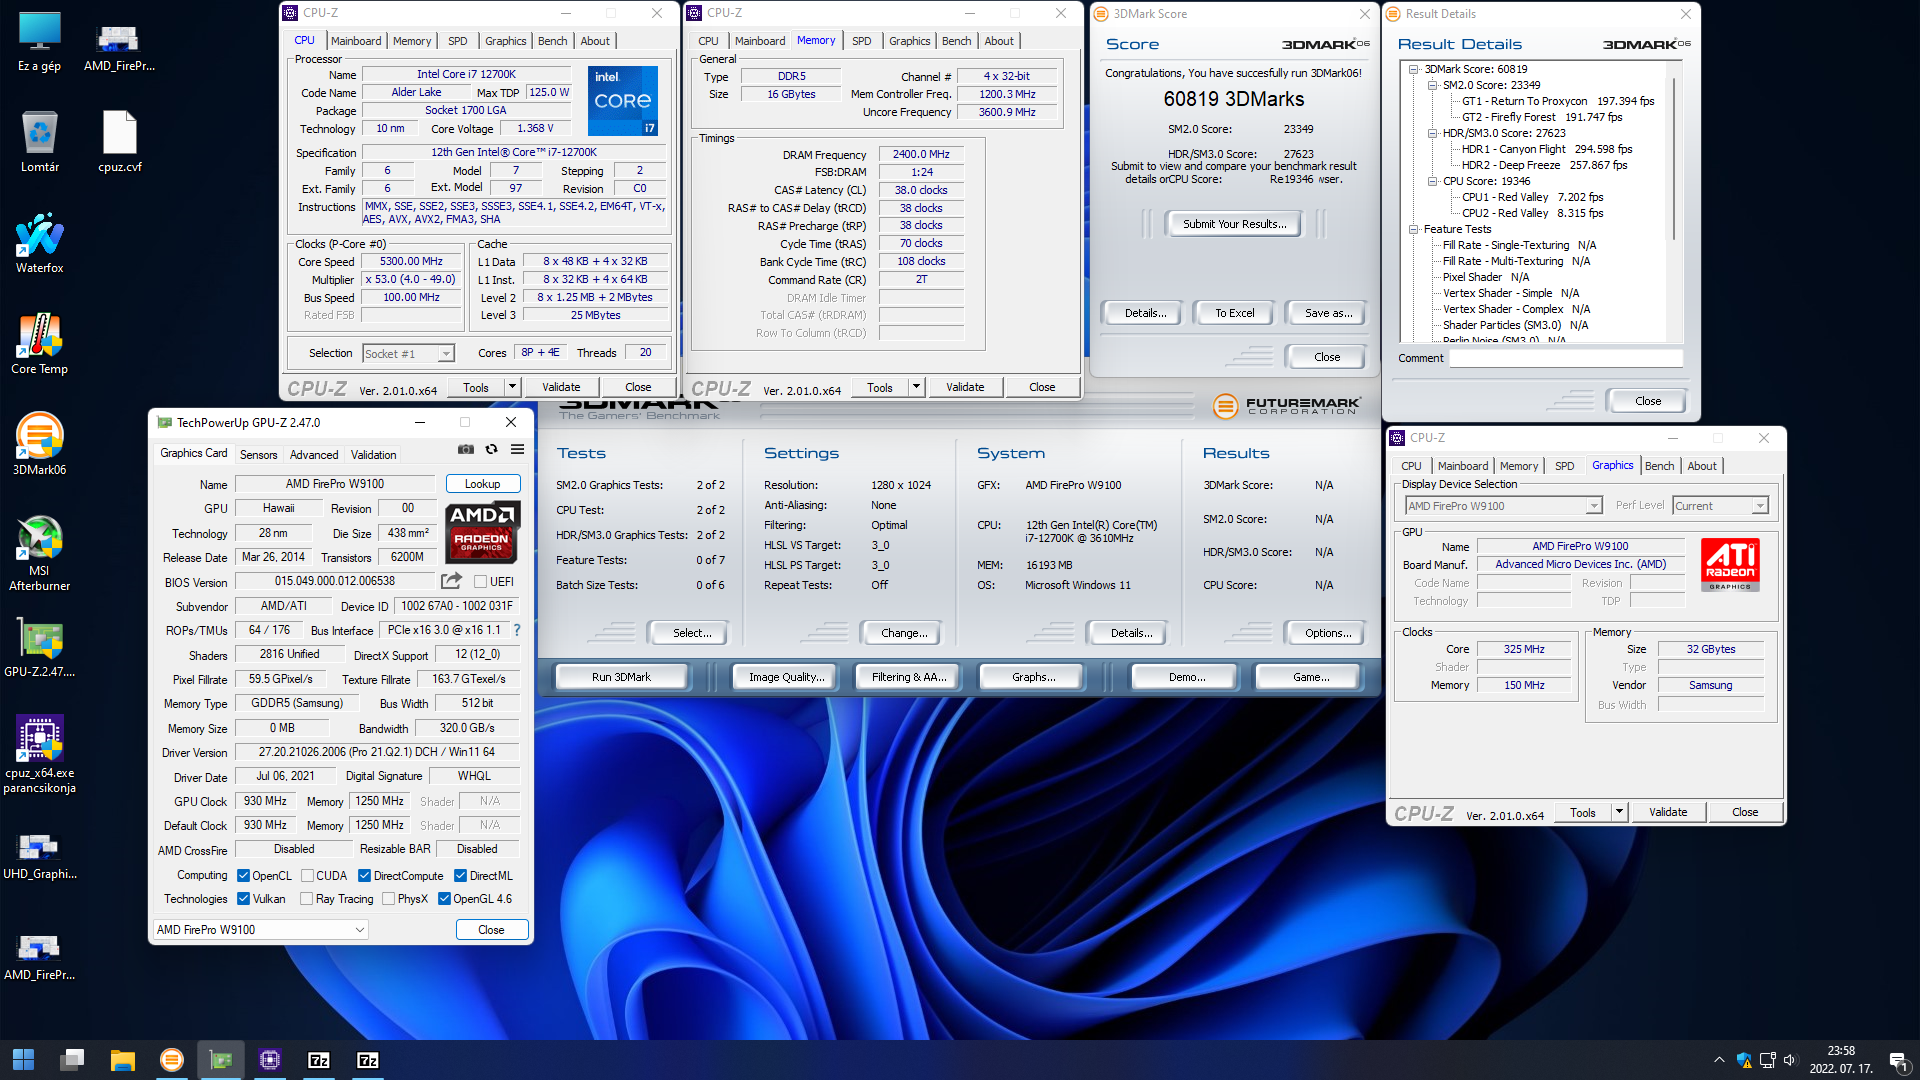The image size is (1920, 1080).
Task: Open Tools dropdown arrow in CPU-Z Memory window
Action: (x=916, y=387)
